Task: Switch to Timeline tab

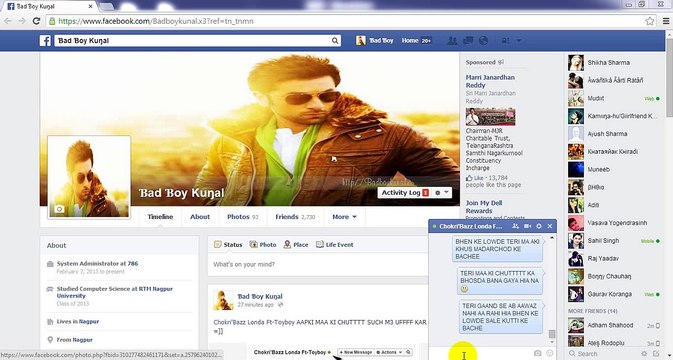Action: (161, 217)
